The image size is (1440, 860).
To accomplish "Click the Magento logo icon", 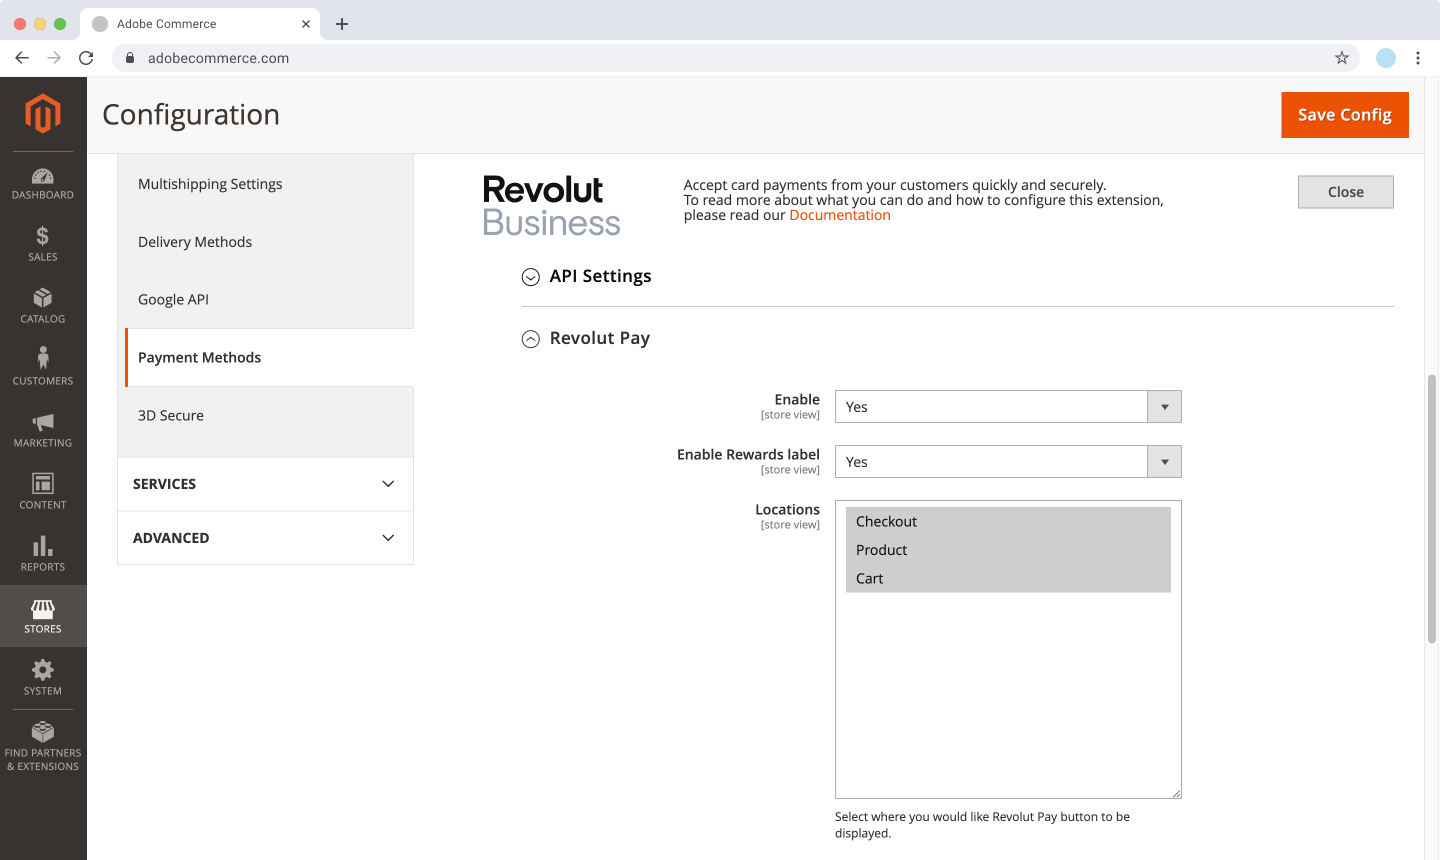I will tap(43, 113).
